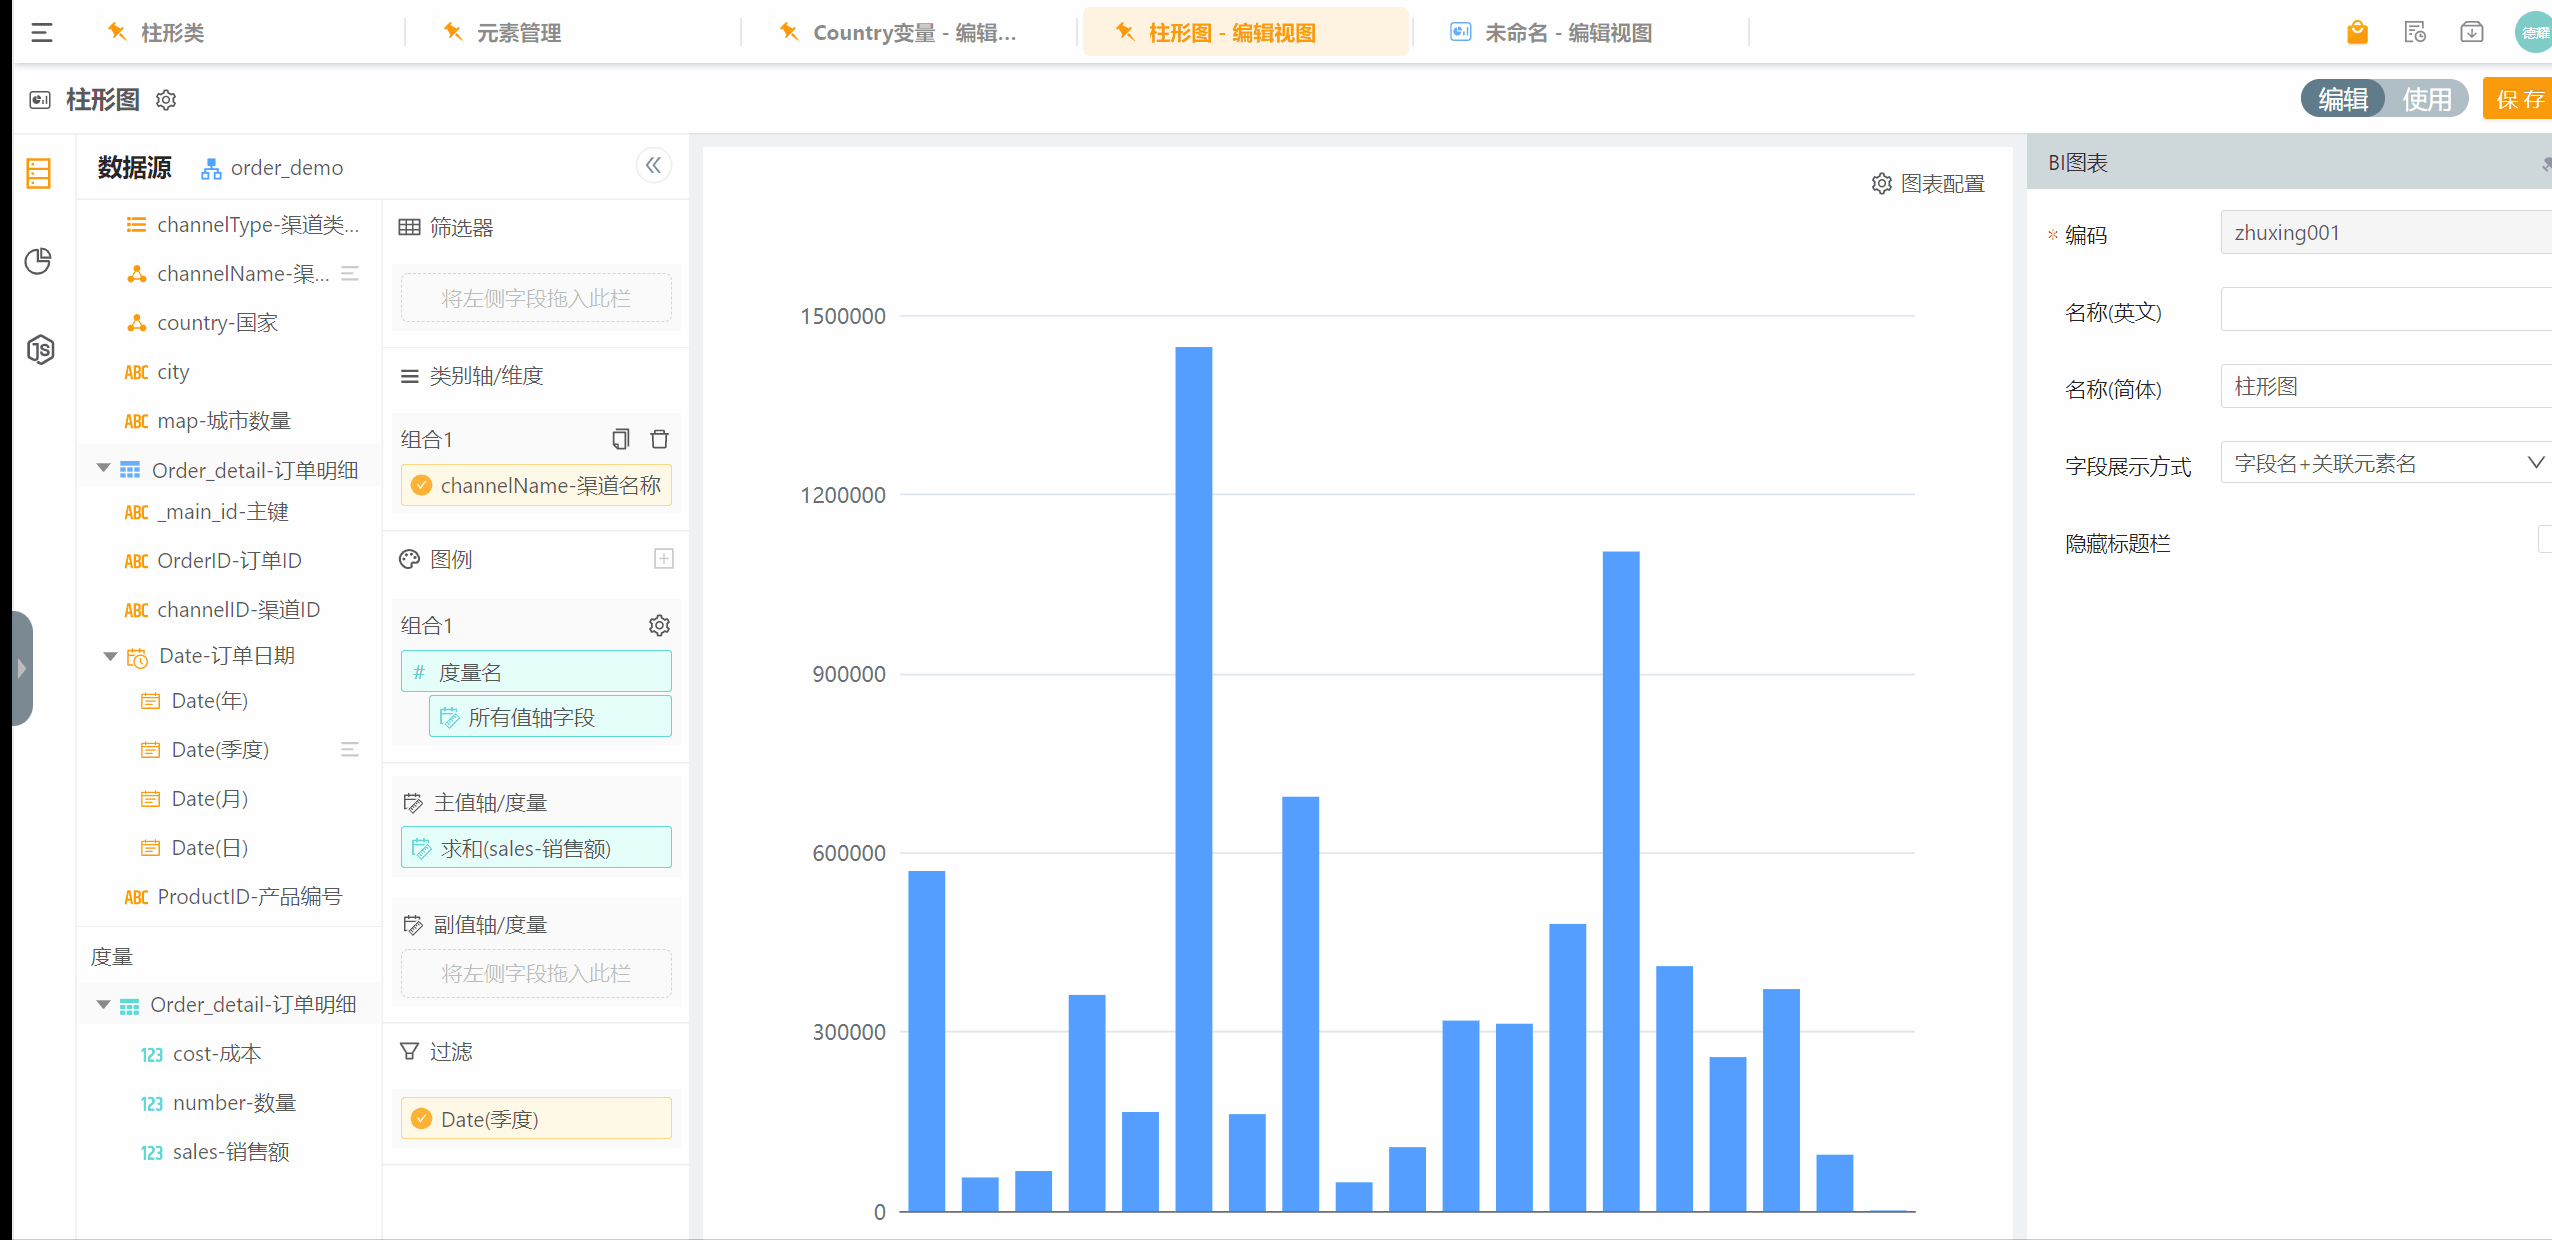This screenshot has height=1240, width=2552.
Task: Click the chart icon left of 柱形图 title
Action: (x=40, y=100)
